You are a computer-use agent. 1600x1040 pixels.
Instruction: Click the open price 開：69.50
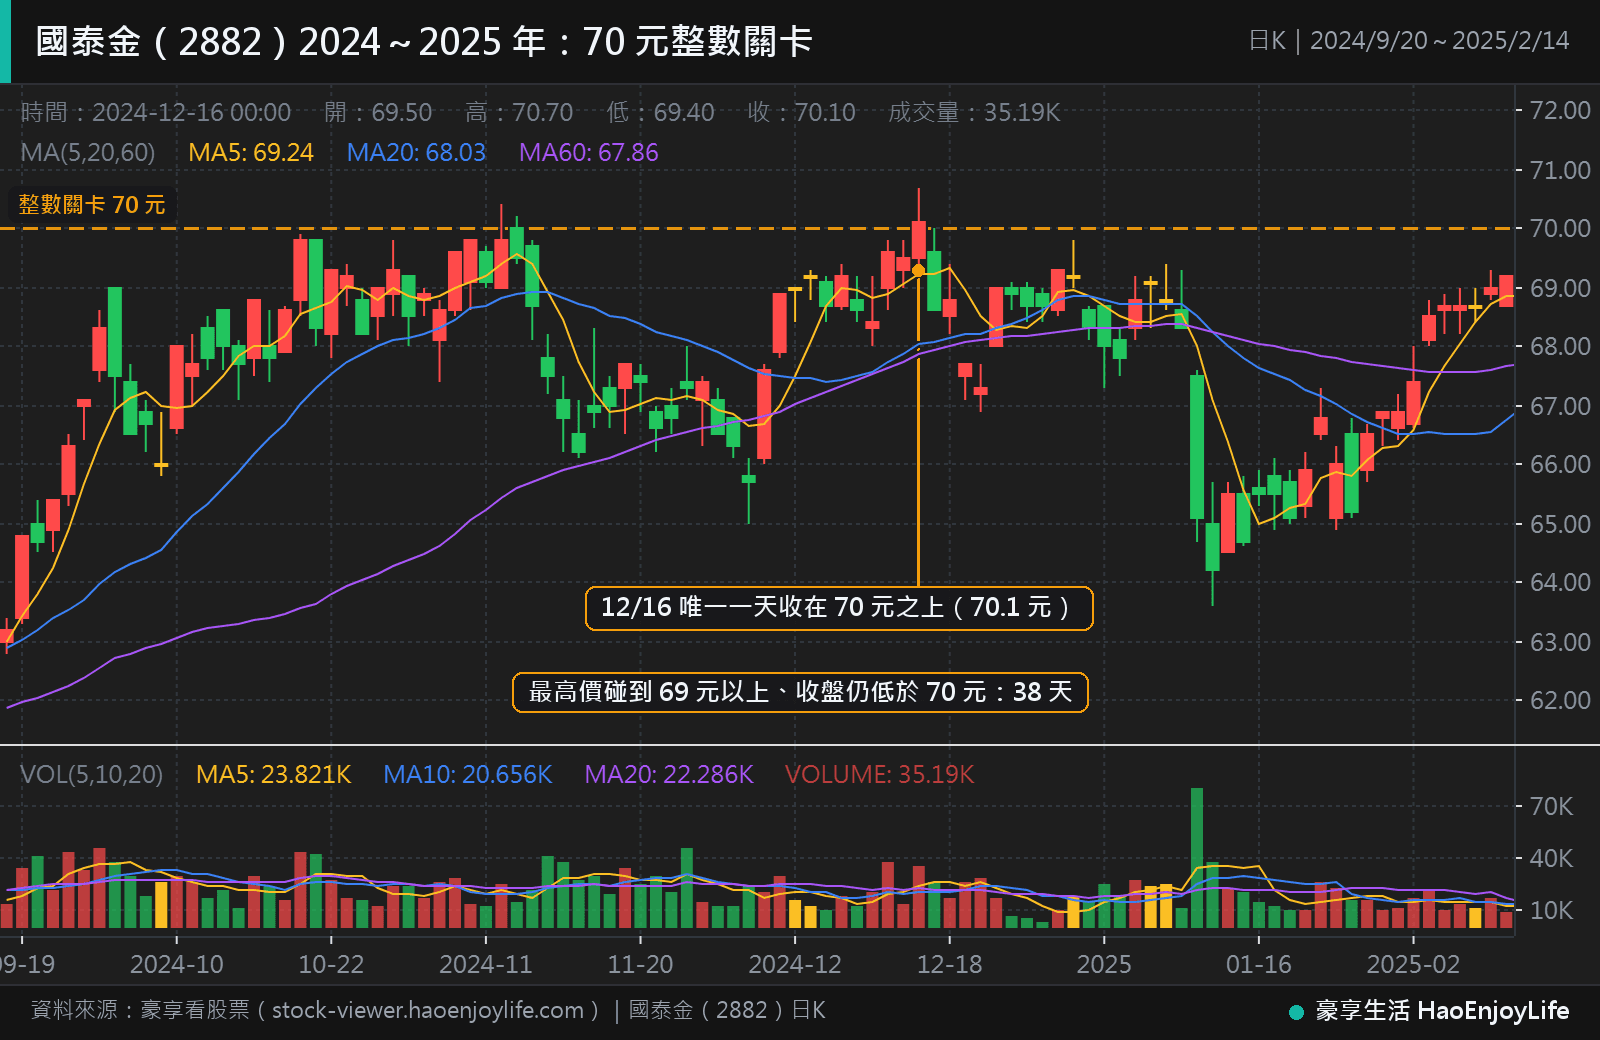click(x=378, y=112)
